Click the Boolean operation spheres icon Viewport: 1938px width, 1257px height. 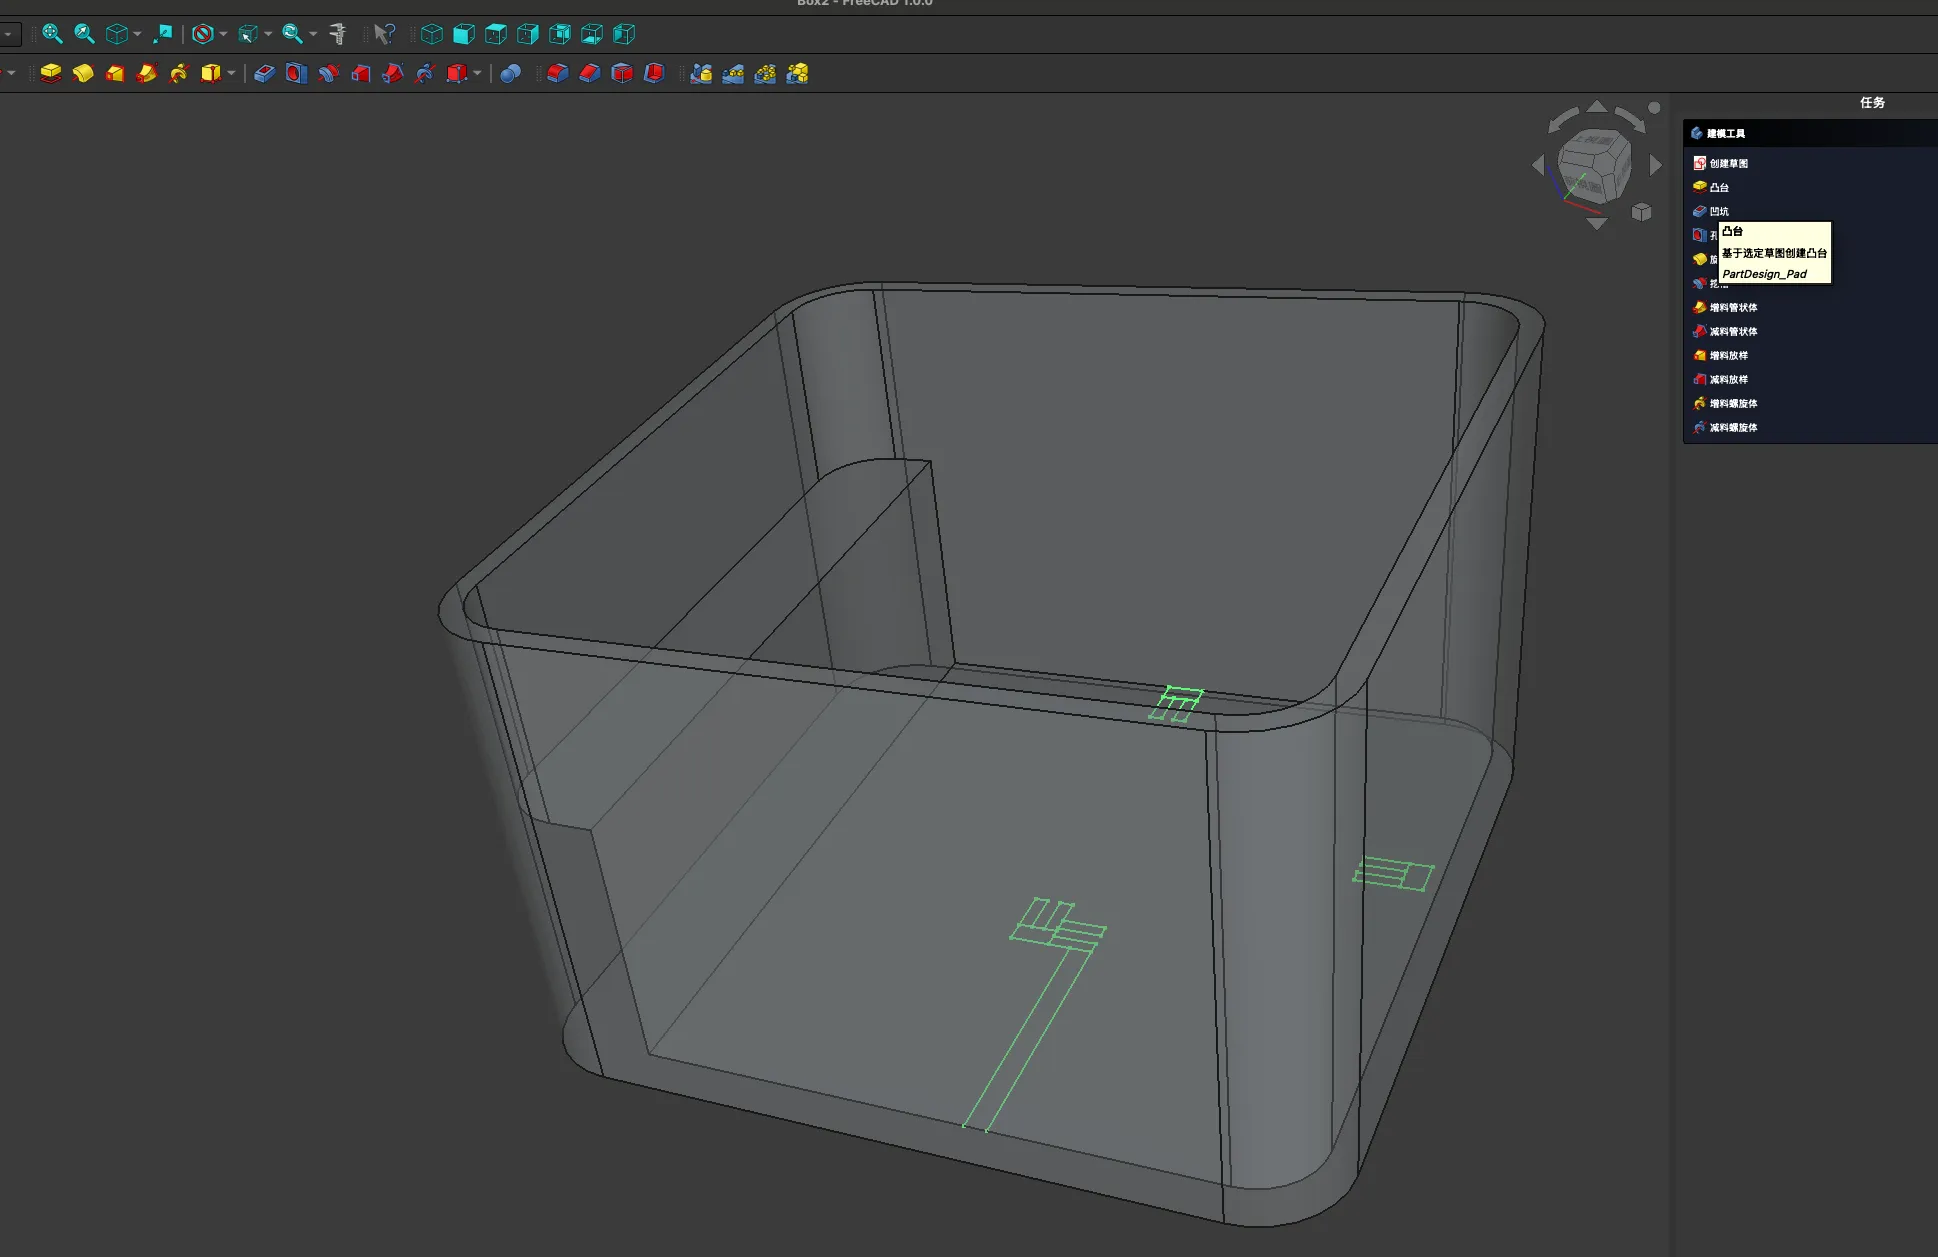(510, 73)
